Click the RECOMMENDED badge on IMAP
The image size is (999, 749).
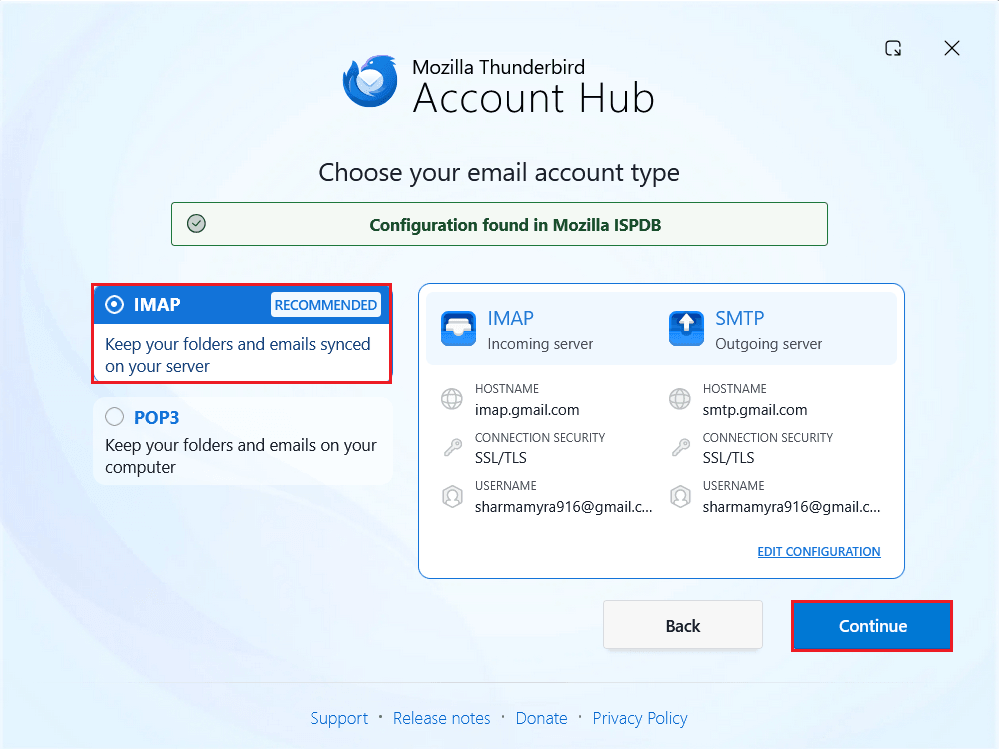(x=326, y=305)
